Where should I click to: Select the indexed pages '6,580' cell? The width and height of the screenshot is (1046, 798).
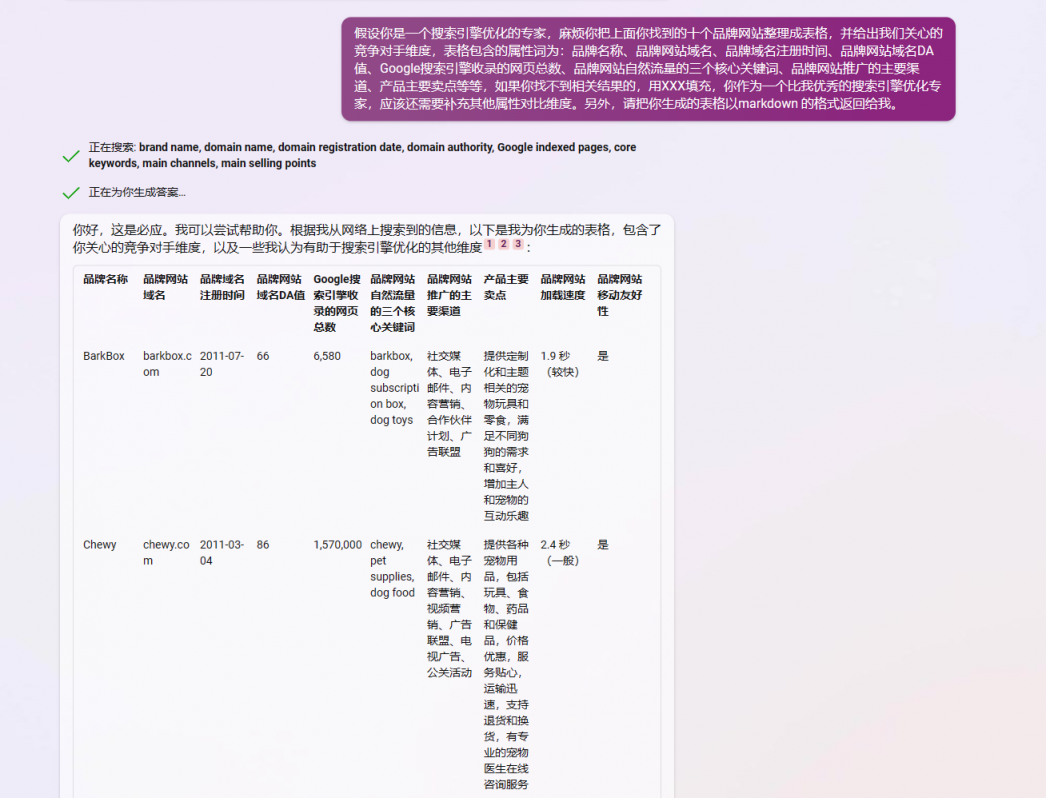pos(327,356)
